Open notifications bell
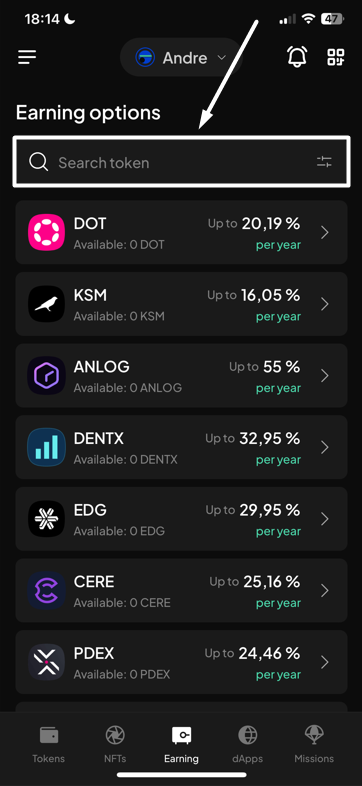The image size is (362, 786). click(x=297, y=57)
